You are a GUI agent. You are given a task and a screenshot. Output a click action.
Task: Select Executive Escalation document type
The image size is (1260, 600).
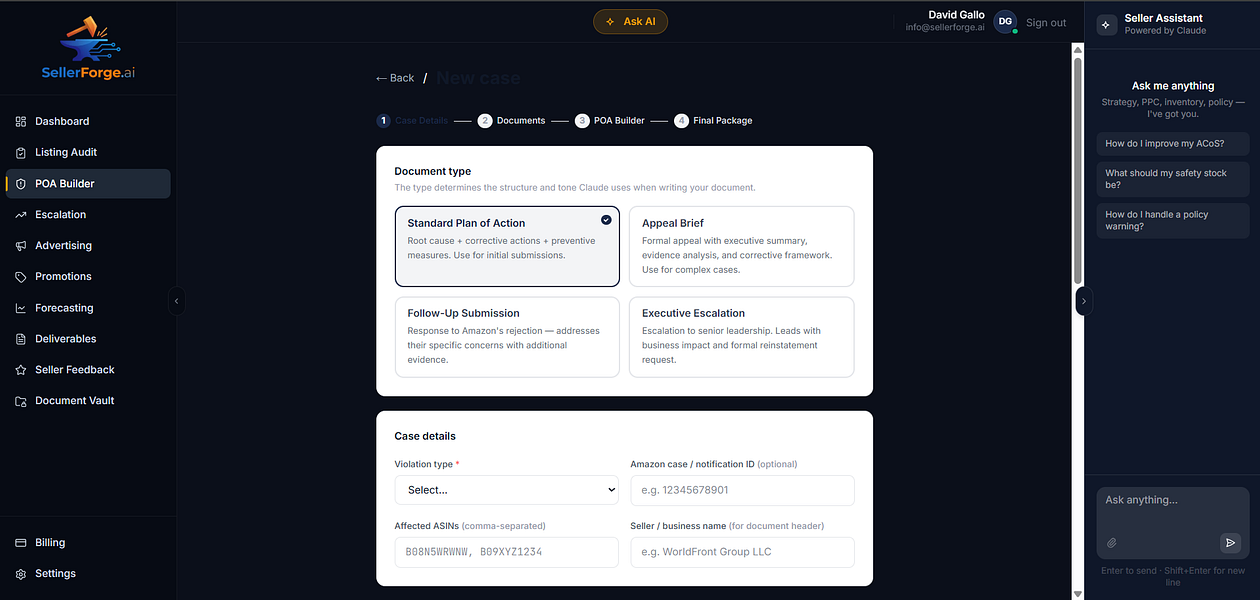[741, 337]
